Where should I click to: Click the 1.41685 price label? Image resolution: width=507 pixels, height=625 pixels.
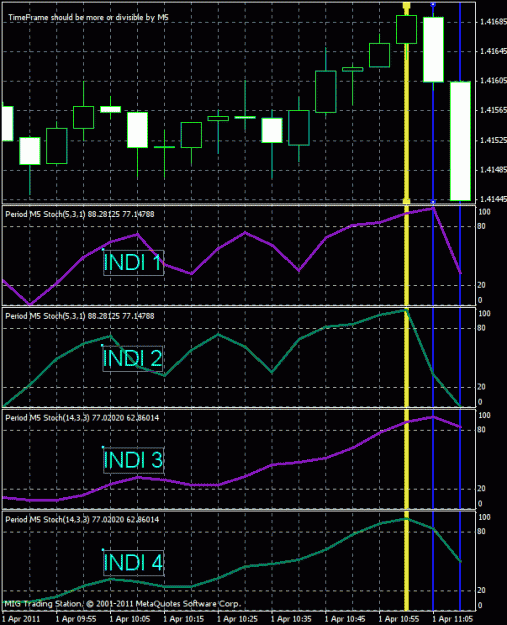493,22
